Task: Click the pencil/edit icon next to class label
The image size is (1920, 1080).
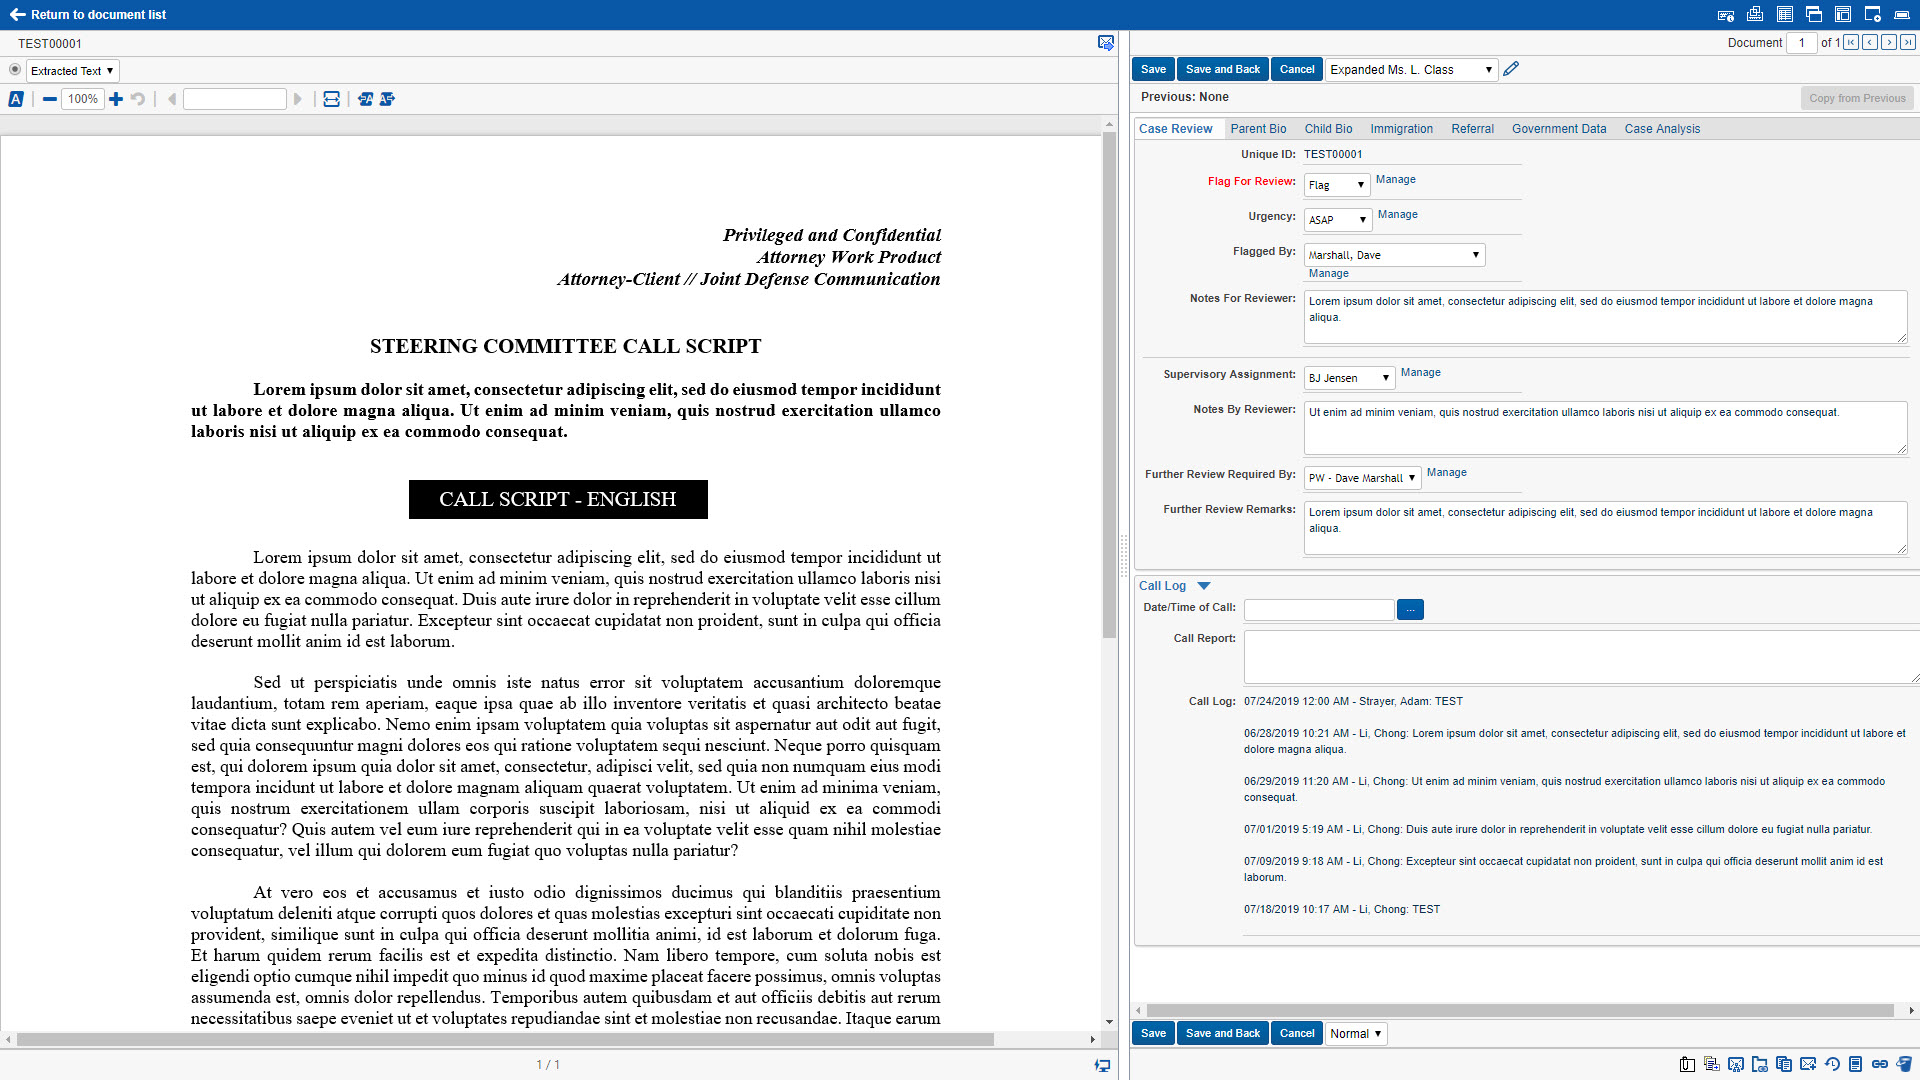Action: [x=1514, y=70]
